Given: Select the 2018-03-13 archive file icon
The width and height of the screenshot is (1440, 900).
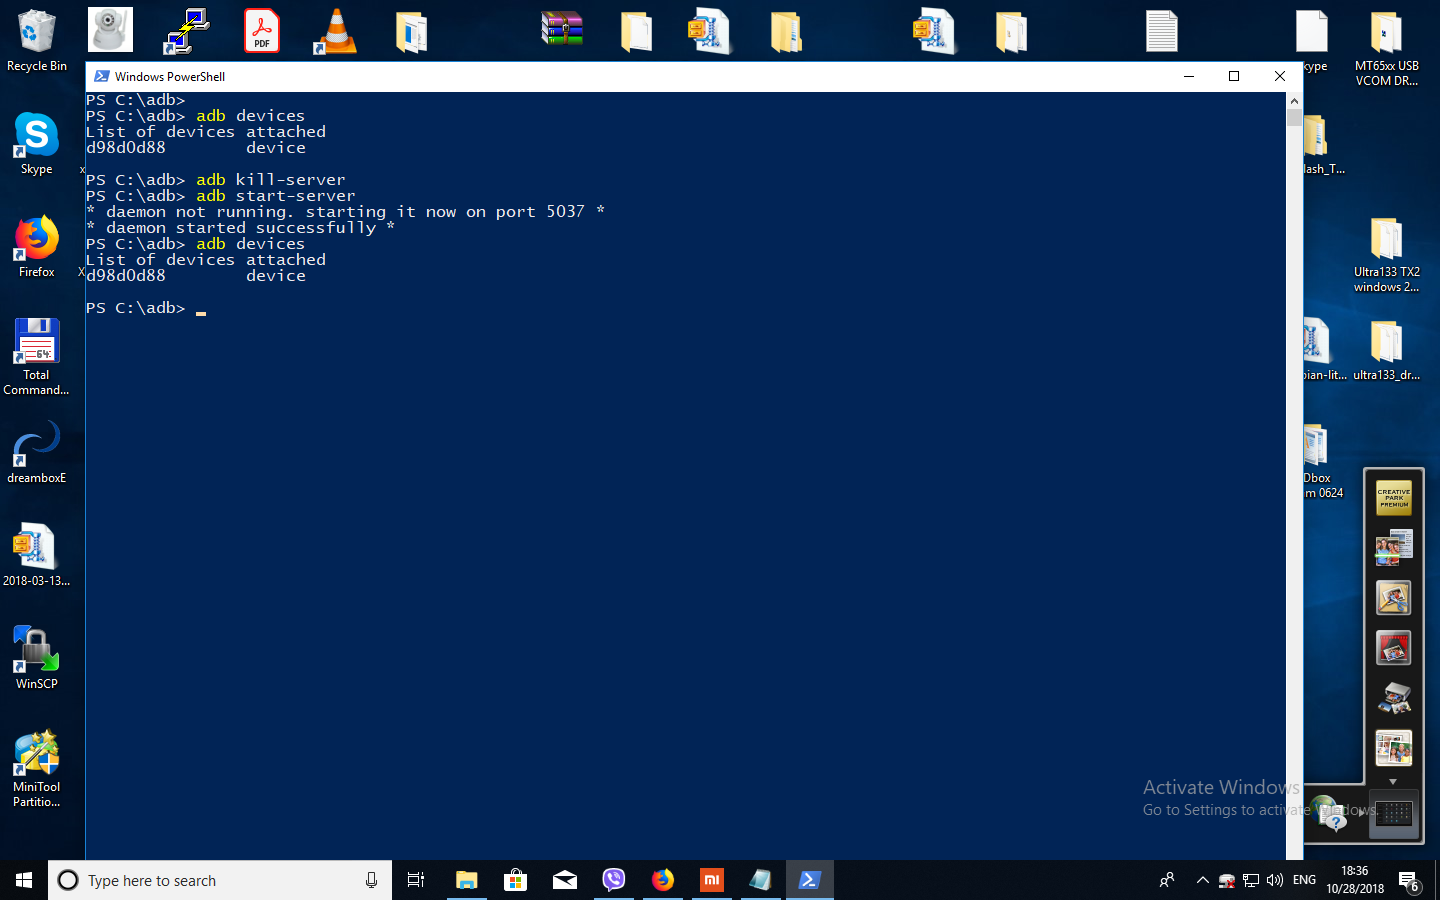Looking at the screenshot, I should click(x=37, y=555).
